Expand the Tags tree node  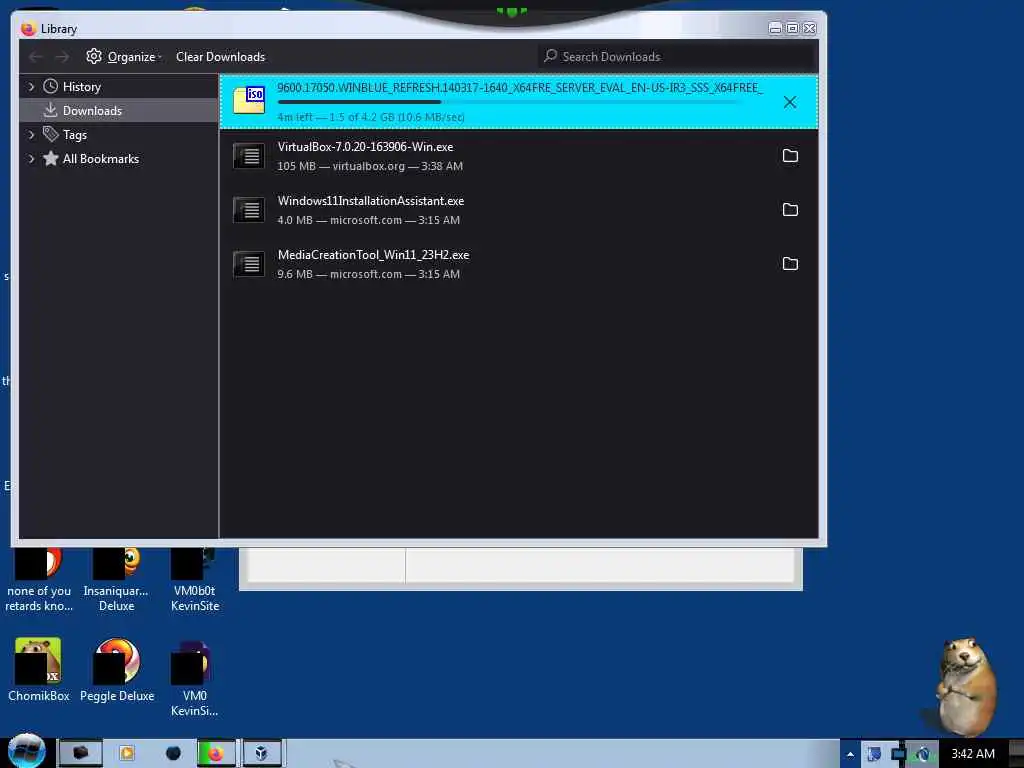[x=31, y=135]
